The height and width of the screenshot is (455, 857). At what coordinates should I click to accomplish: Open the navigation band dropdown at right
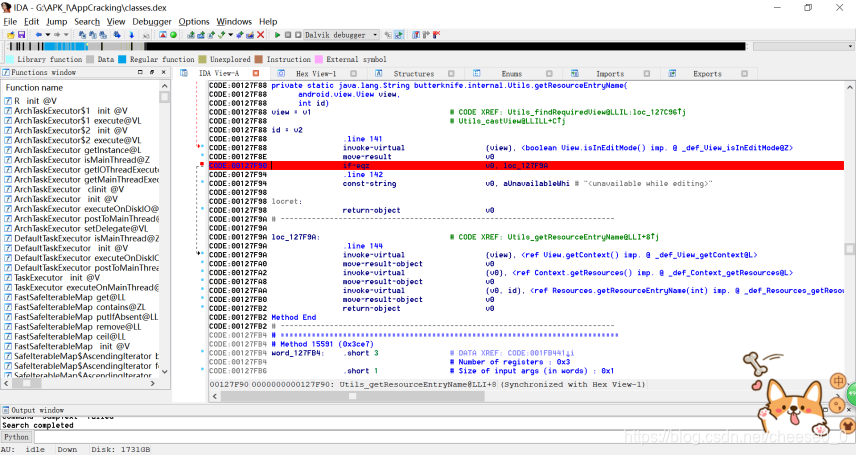850,46
